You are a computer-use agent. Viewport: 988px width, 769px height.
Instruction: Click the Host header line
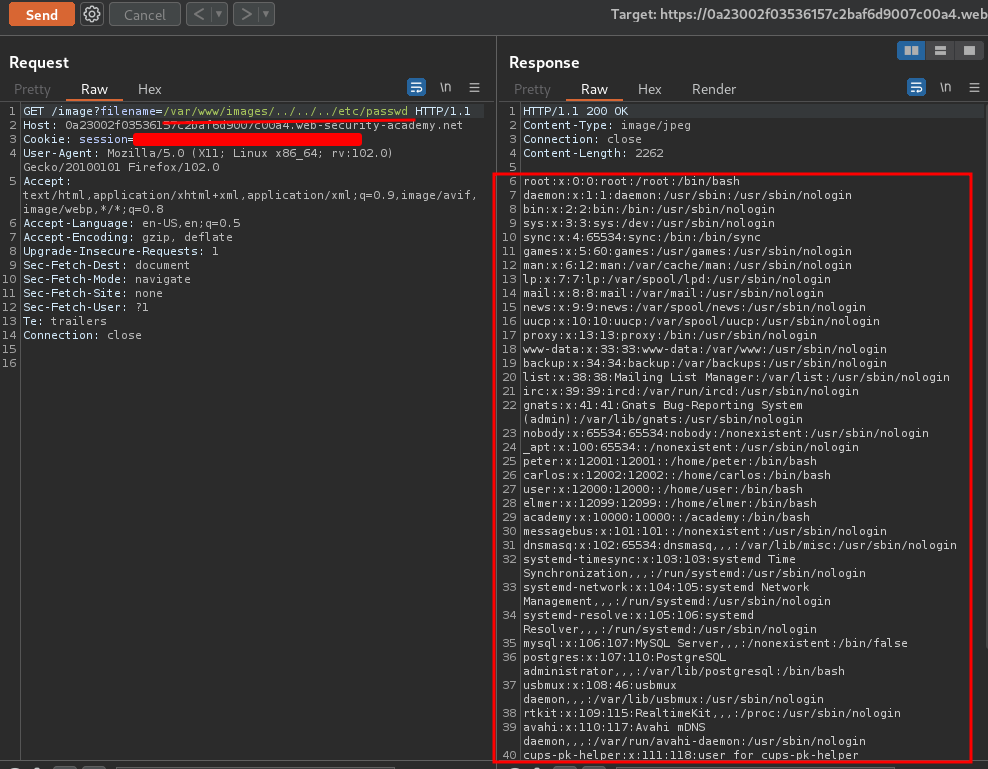(243, 125)
